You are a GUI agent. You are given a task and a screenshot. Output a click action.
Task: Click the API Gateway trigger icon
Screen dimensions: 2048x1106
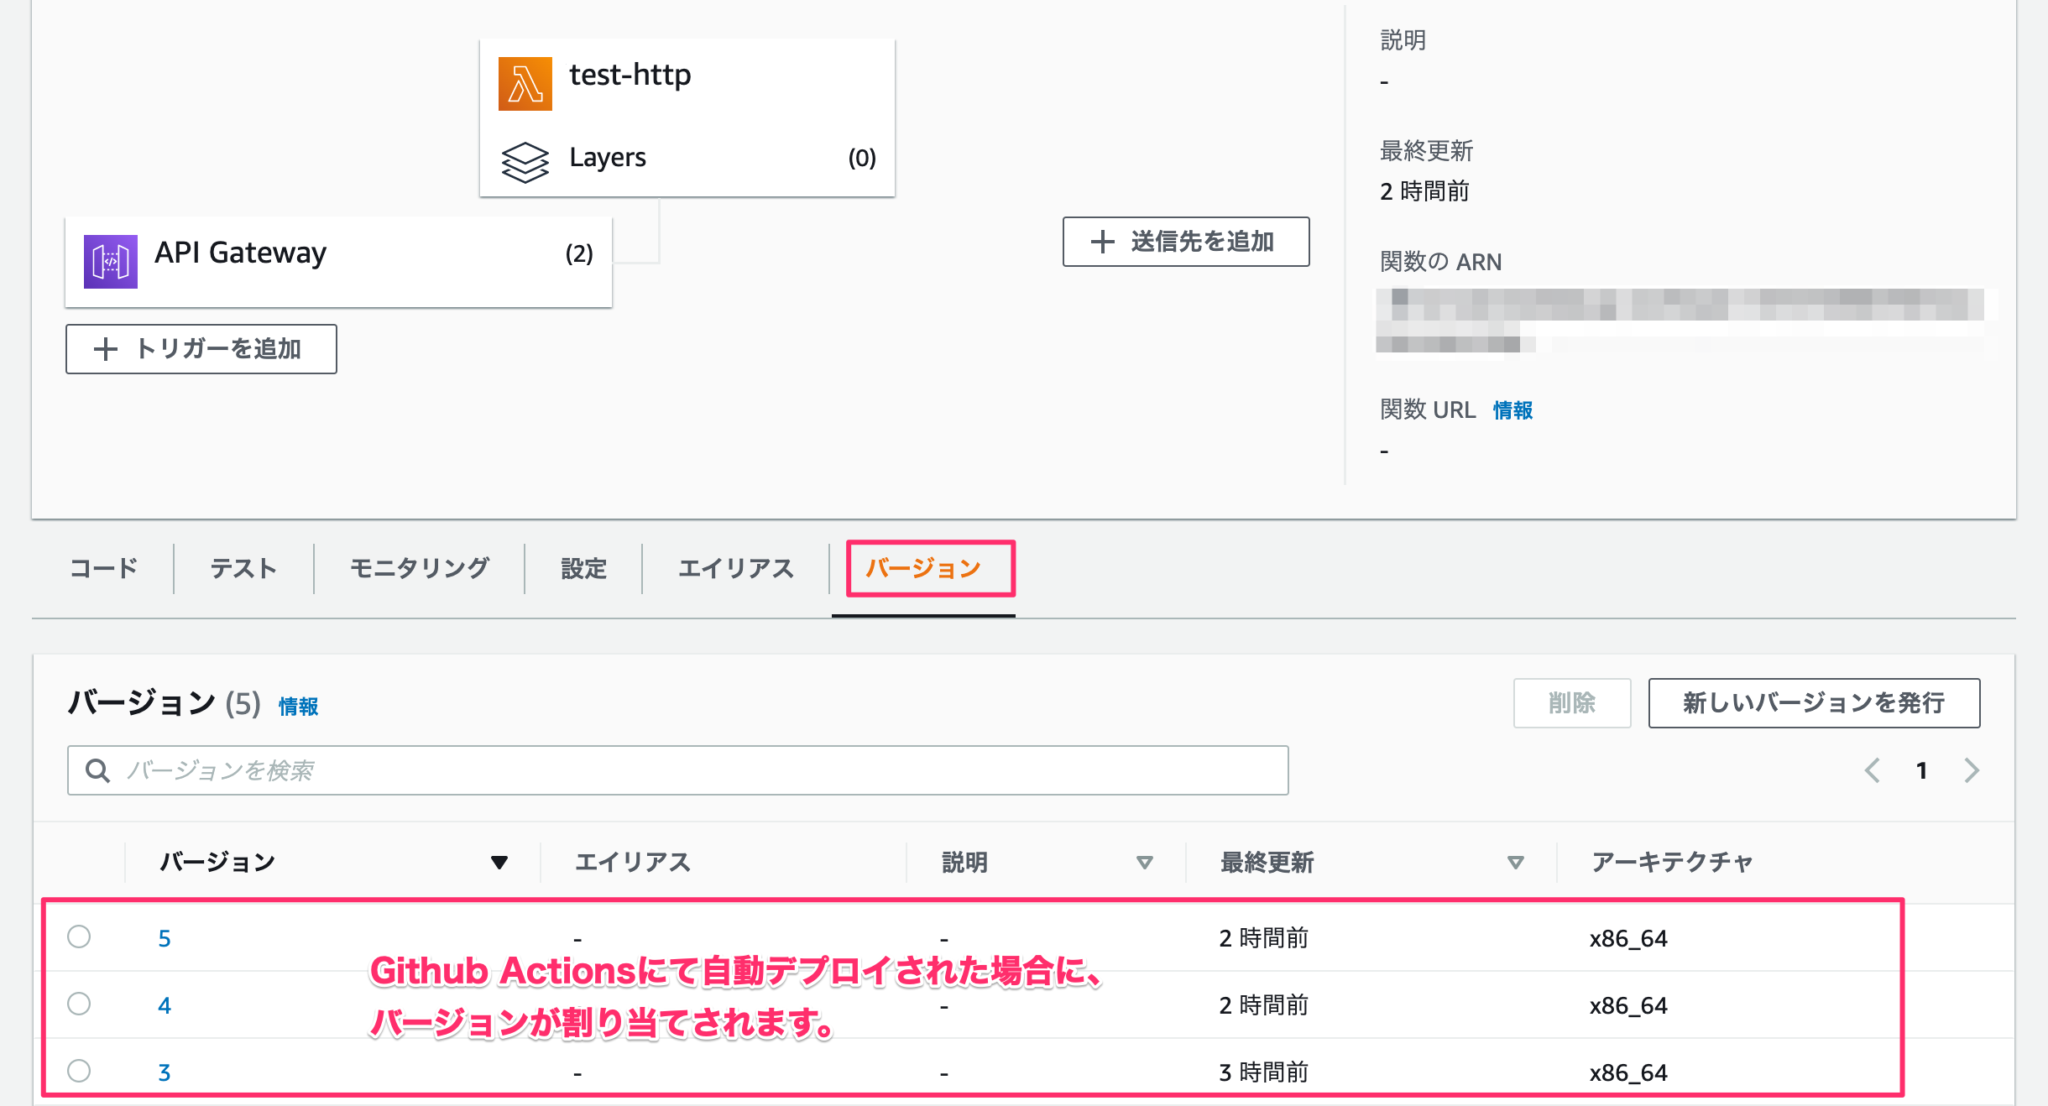113,261
